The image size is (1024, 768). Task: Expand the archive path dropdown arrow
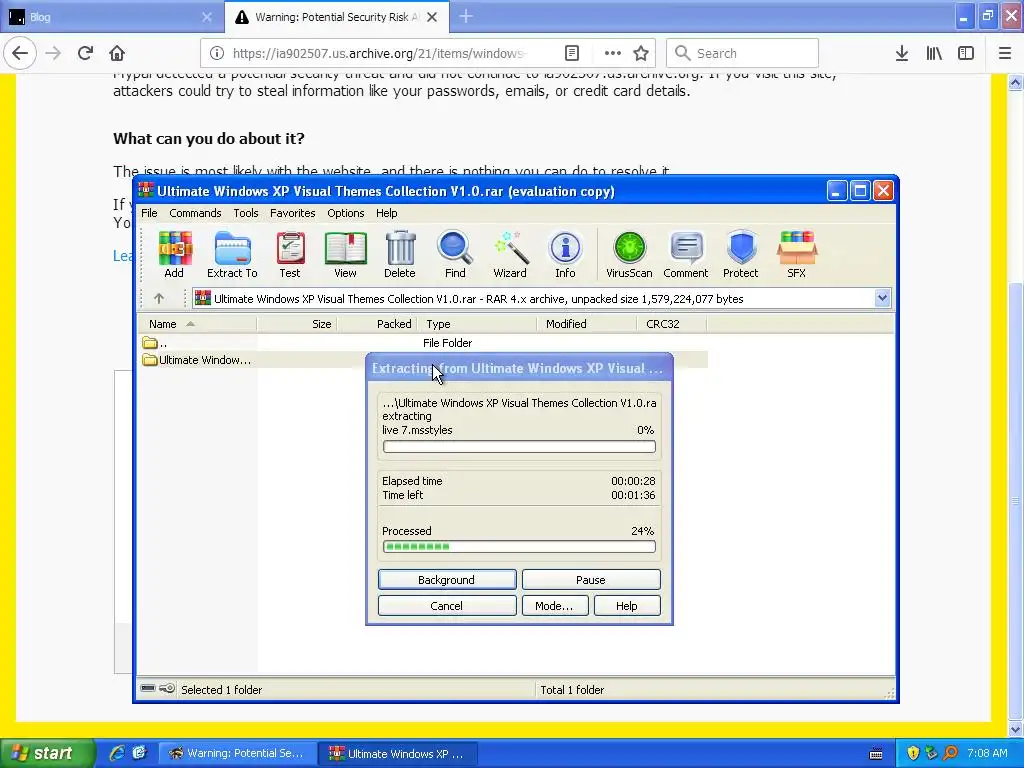coord(882,298)
